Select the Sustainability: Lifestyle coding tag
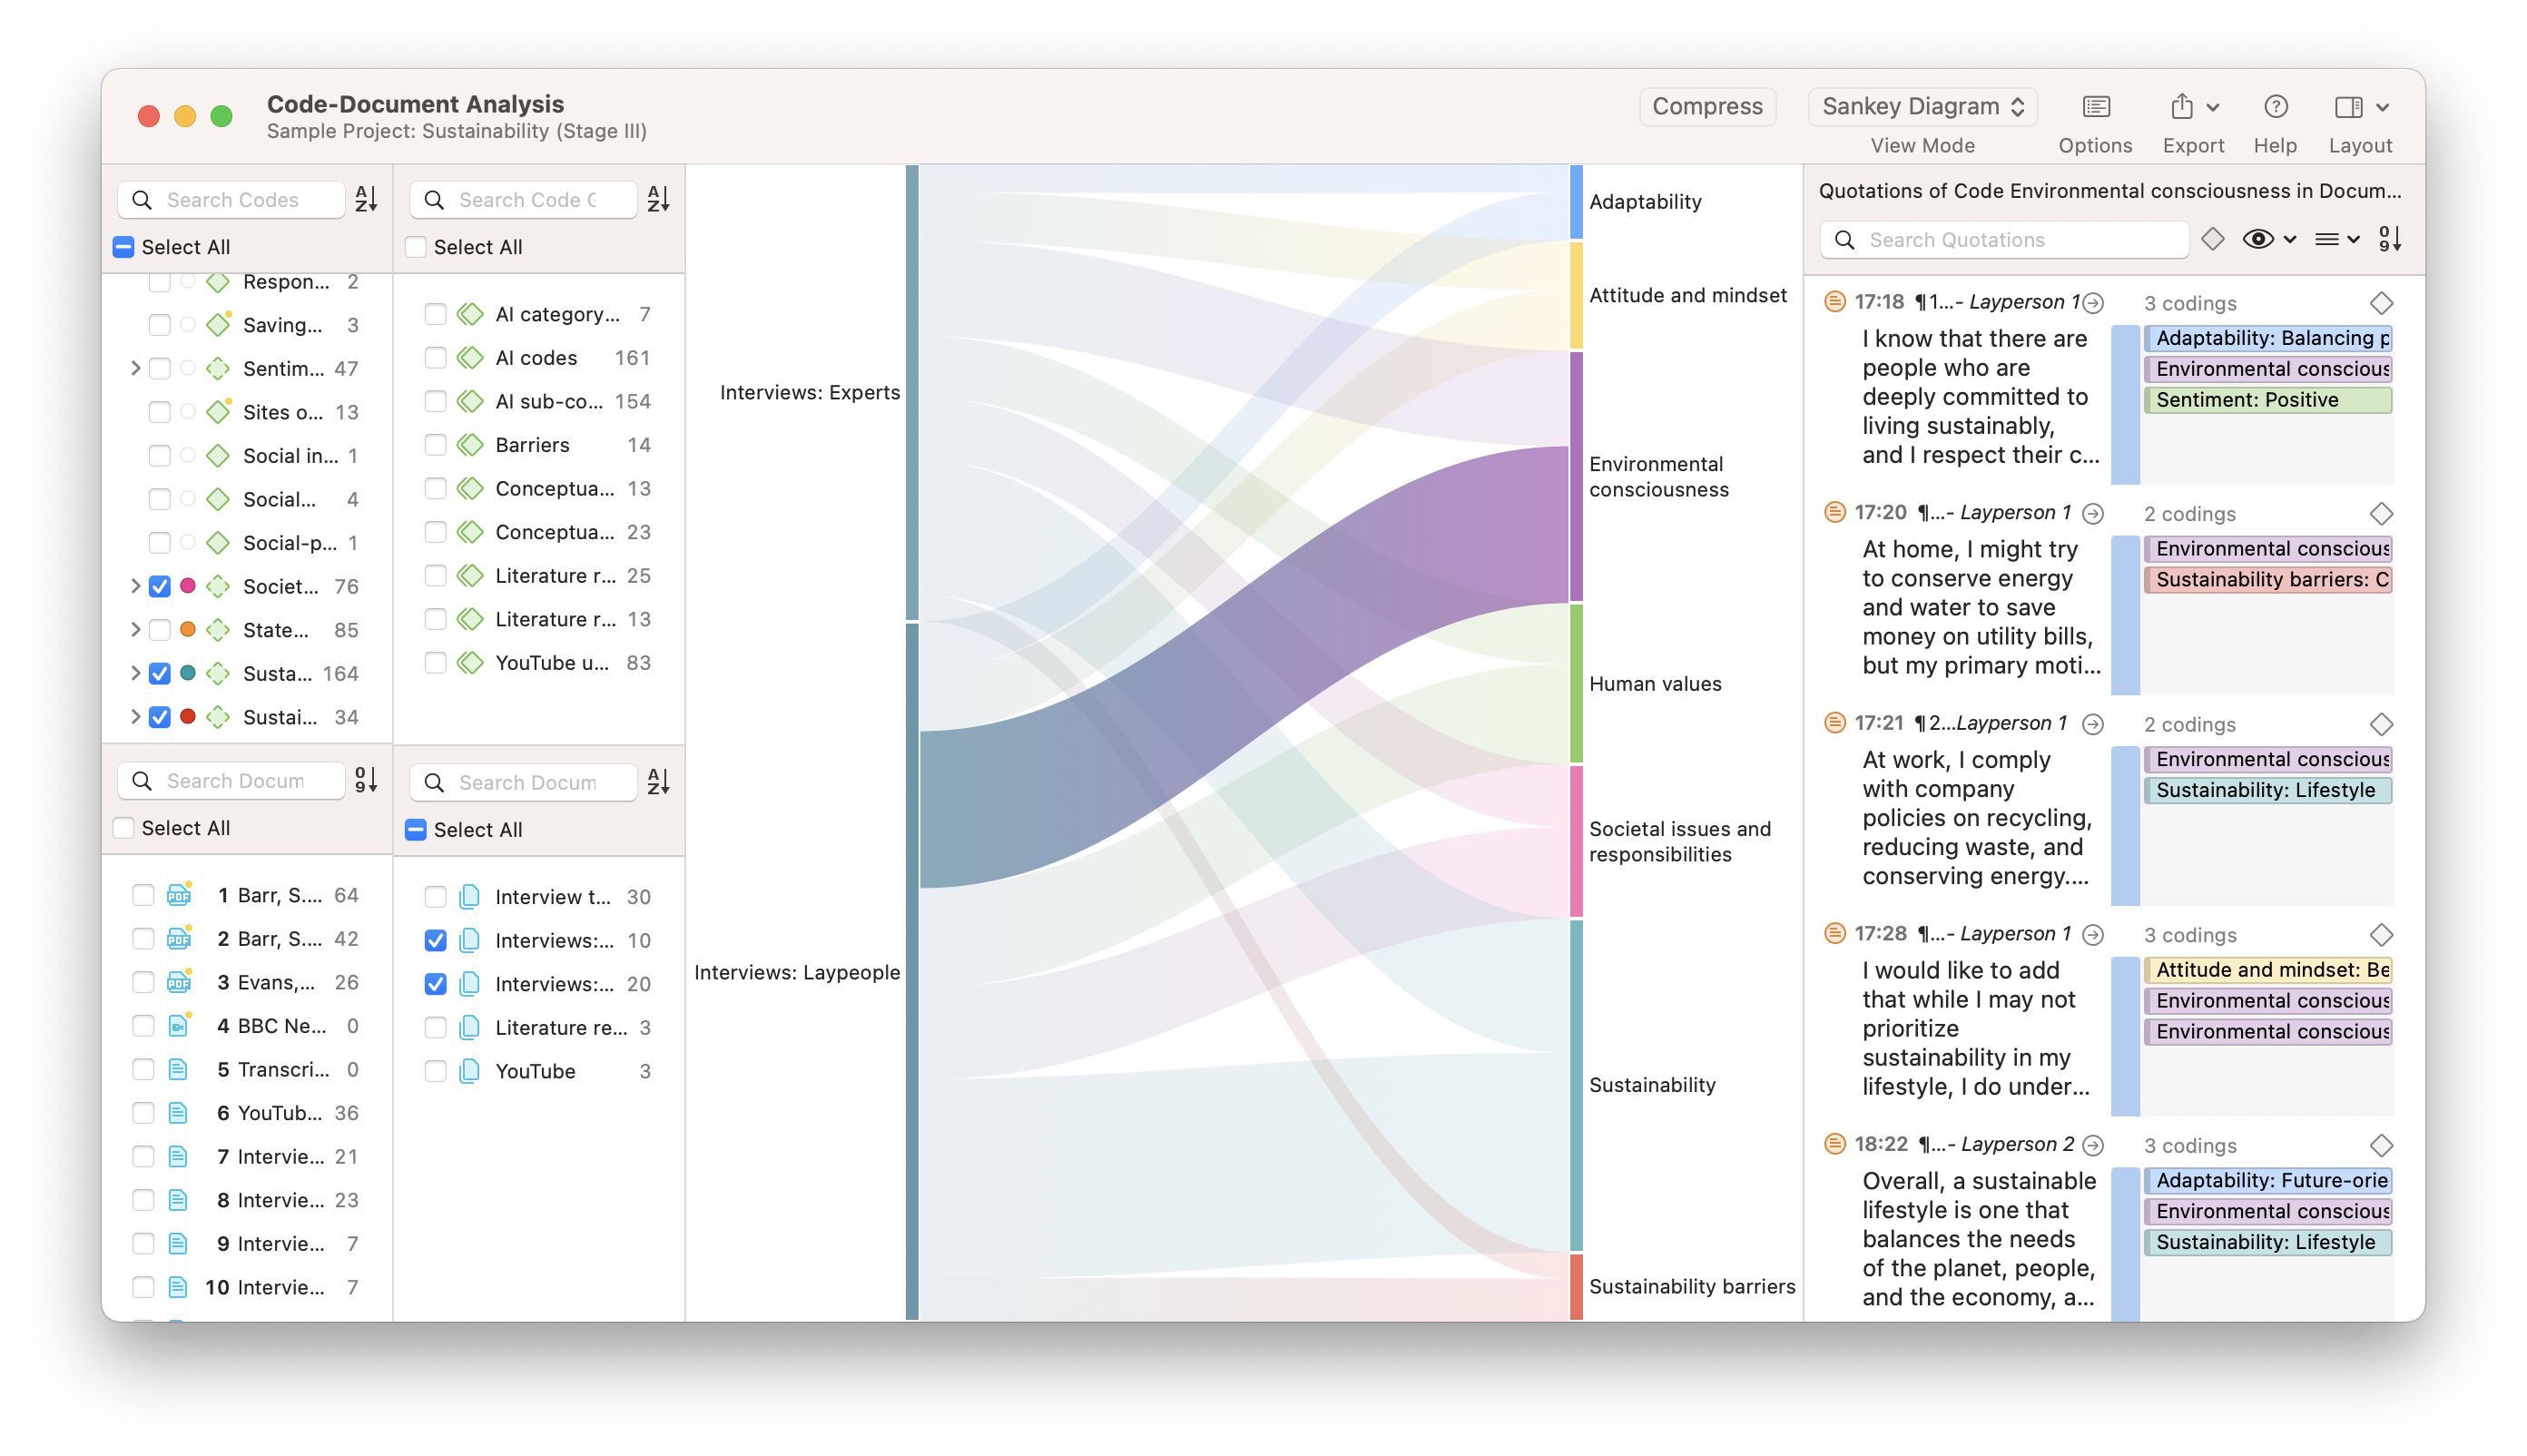The height and width of the screenshot is (1456, 2527). click(x=2266, y=790)
